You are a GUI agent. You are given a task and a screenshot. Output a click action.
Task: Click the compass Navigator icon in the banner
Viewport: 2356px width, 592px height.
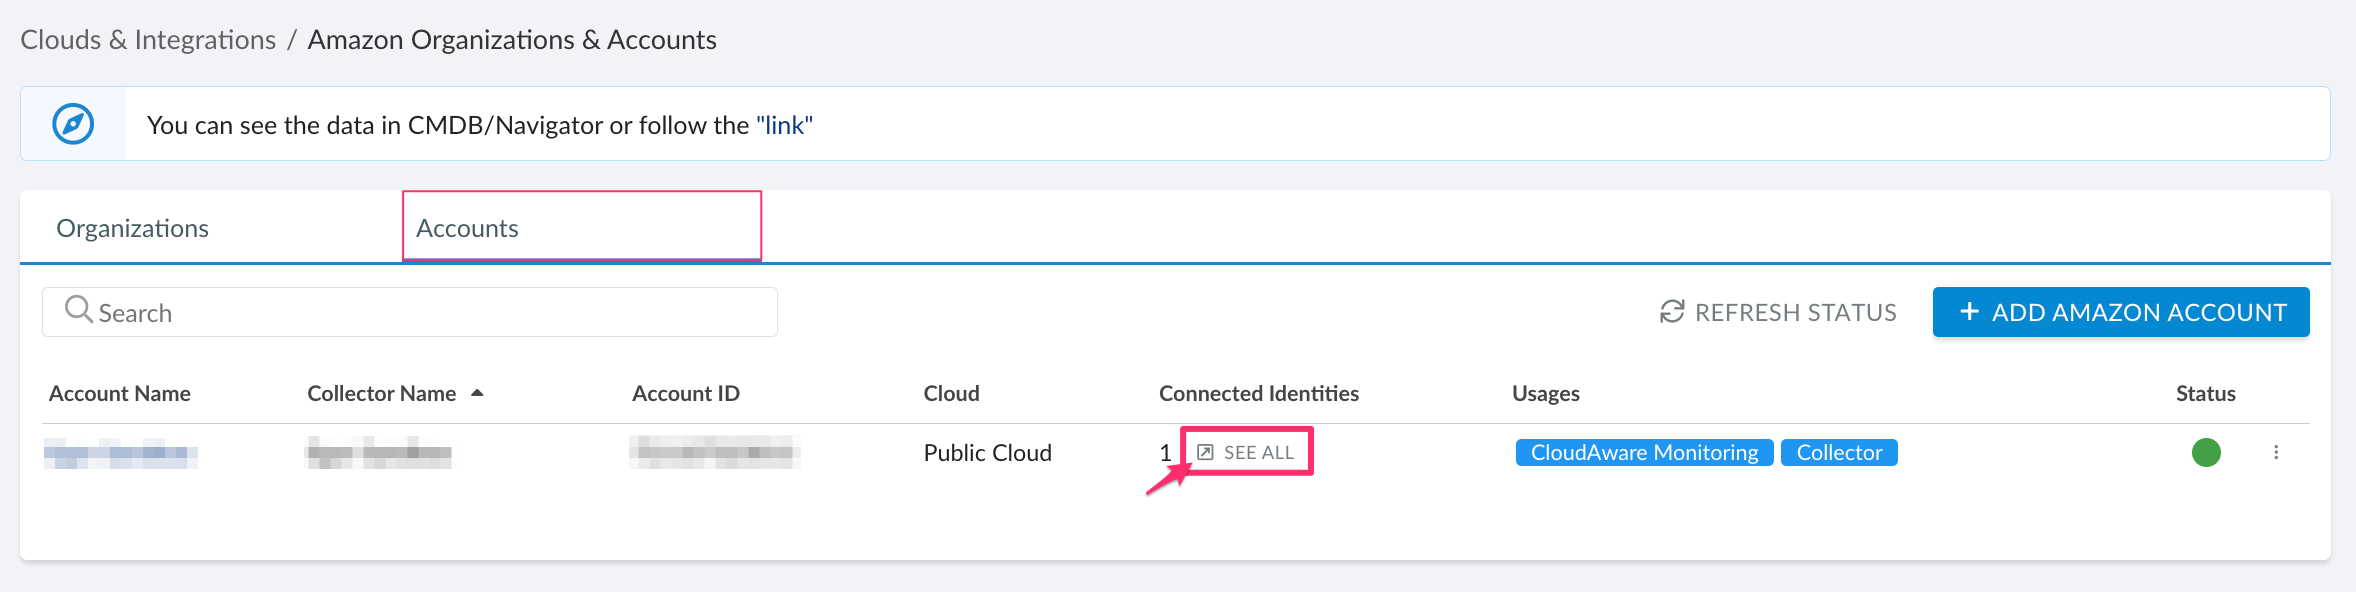73,124
